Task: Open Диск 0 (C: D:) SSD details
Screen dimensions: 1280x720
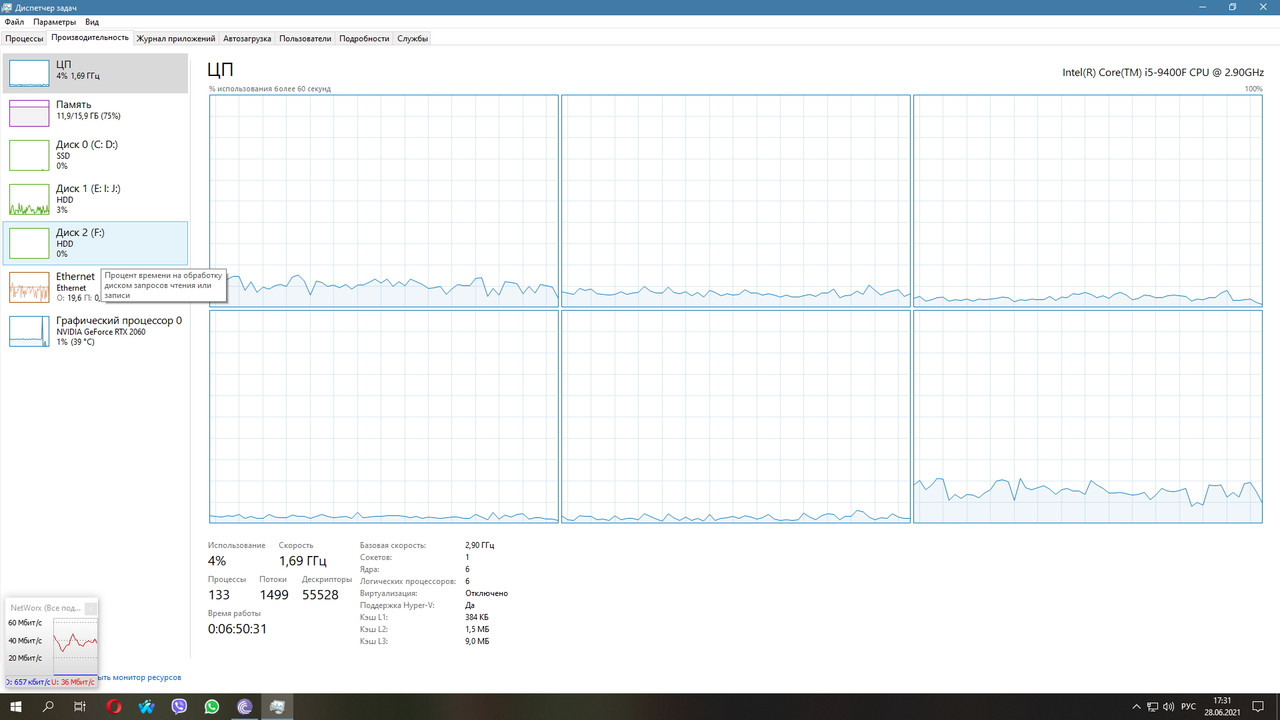Action: [95, 155]
